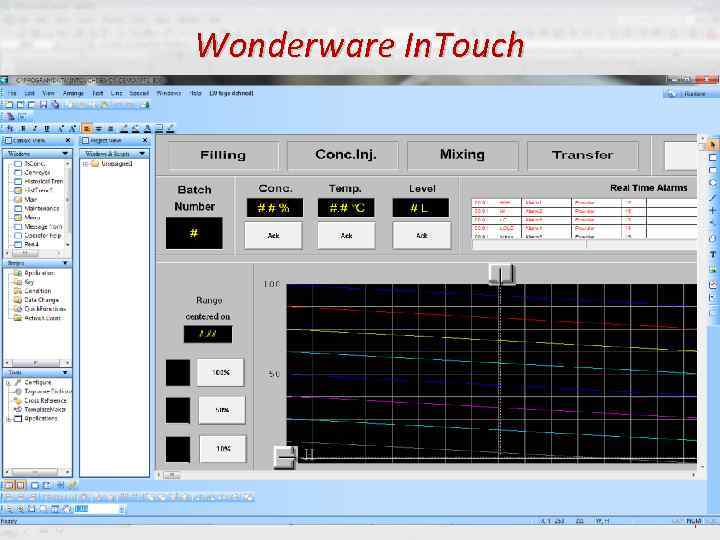The height and width of the screenshot is (540, 720).
Task: Open the Windows section dropdown arrow
Action: coord(65,153)
